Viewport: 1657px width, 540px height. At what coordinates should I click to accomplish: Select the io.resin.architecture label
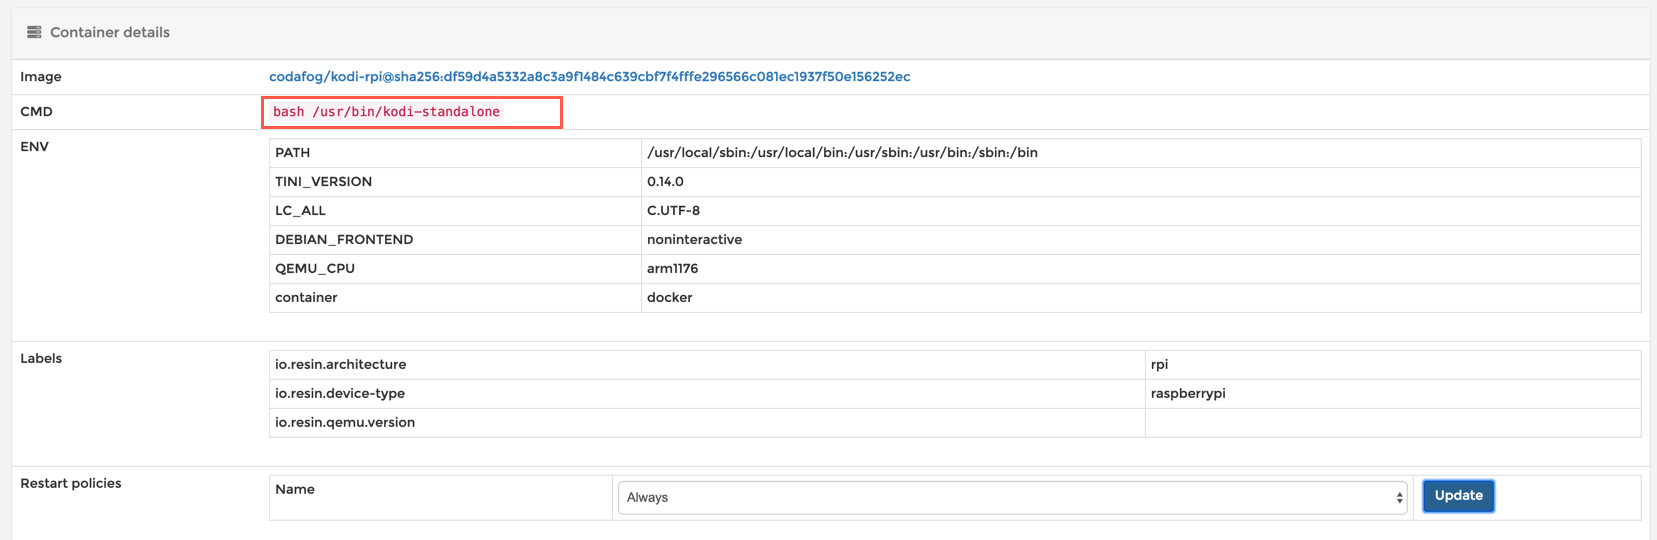pyautogui.click(x=340, y=365)
